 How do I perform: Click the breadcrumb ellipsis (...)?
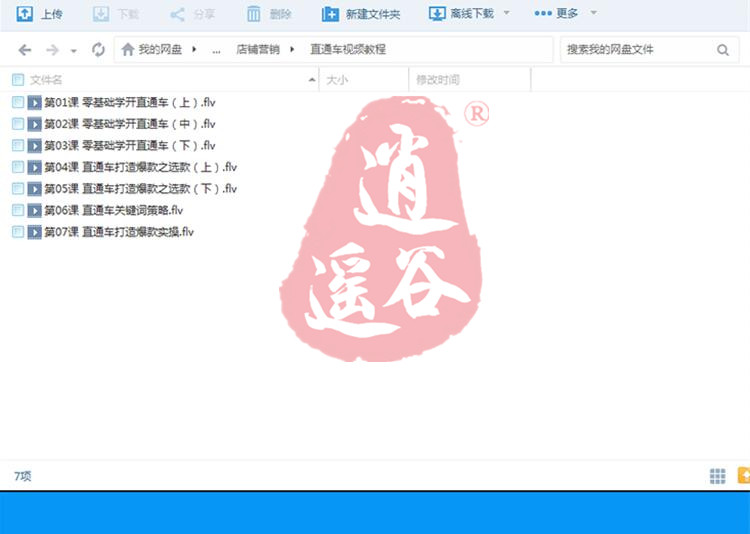tap(216, 51)
